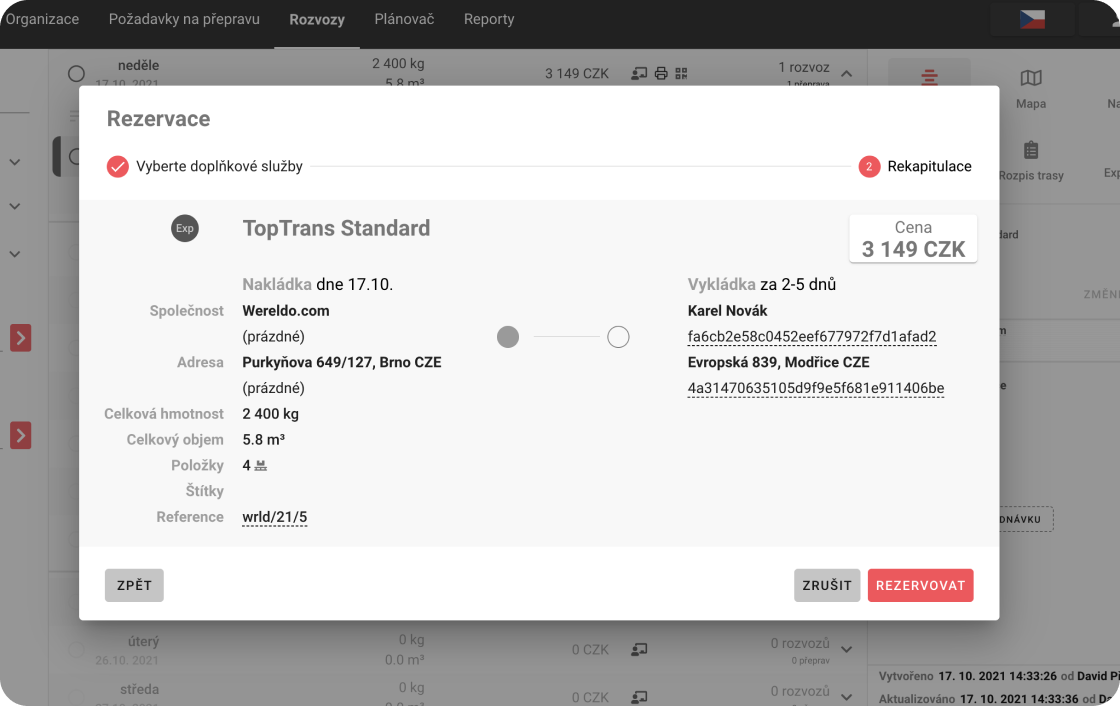This screenshot has width=1120, height=706.
Task: Click the empty unloading point circle
Action: [x=619, y=337]
